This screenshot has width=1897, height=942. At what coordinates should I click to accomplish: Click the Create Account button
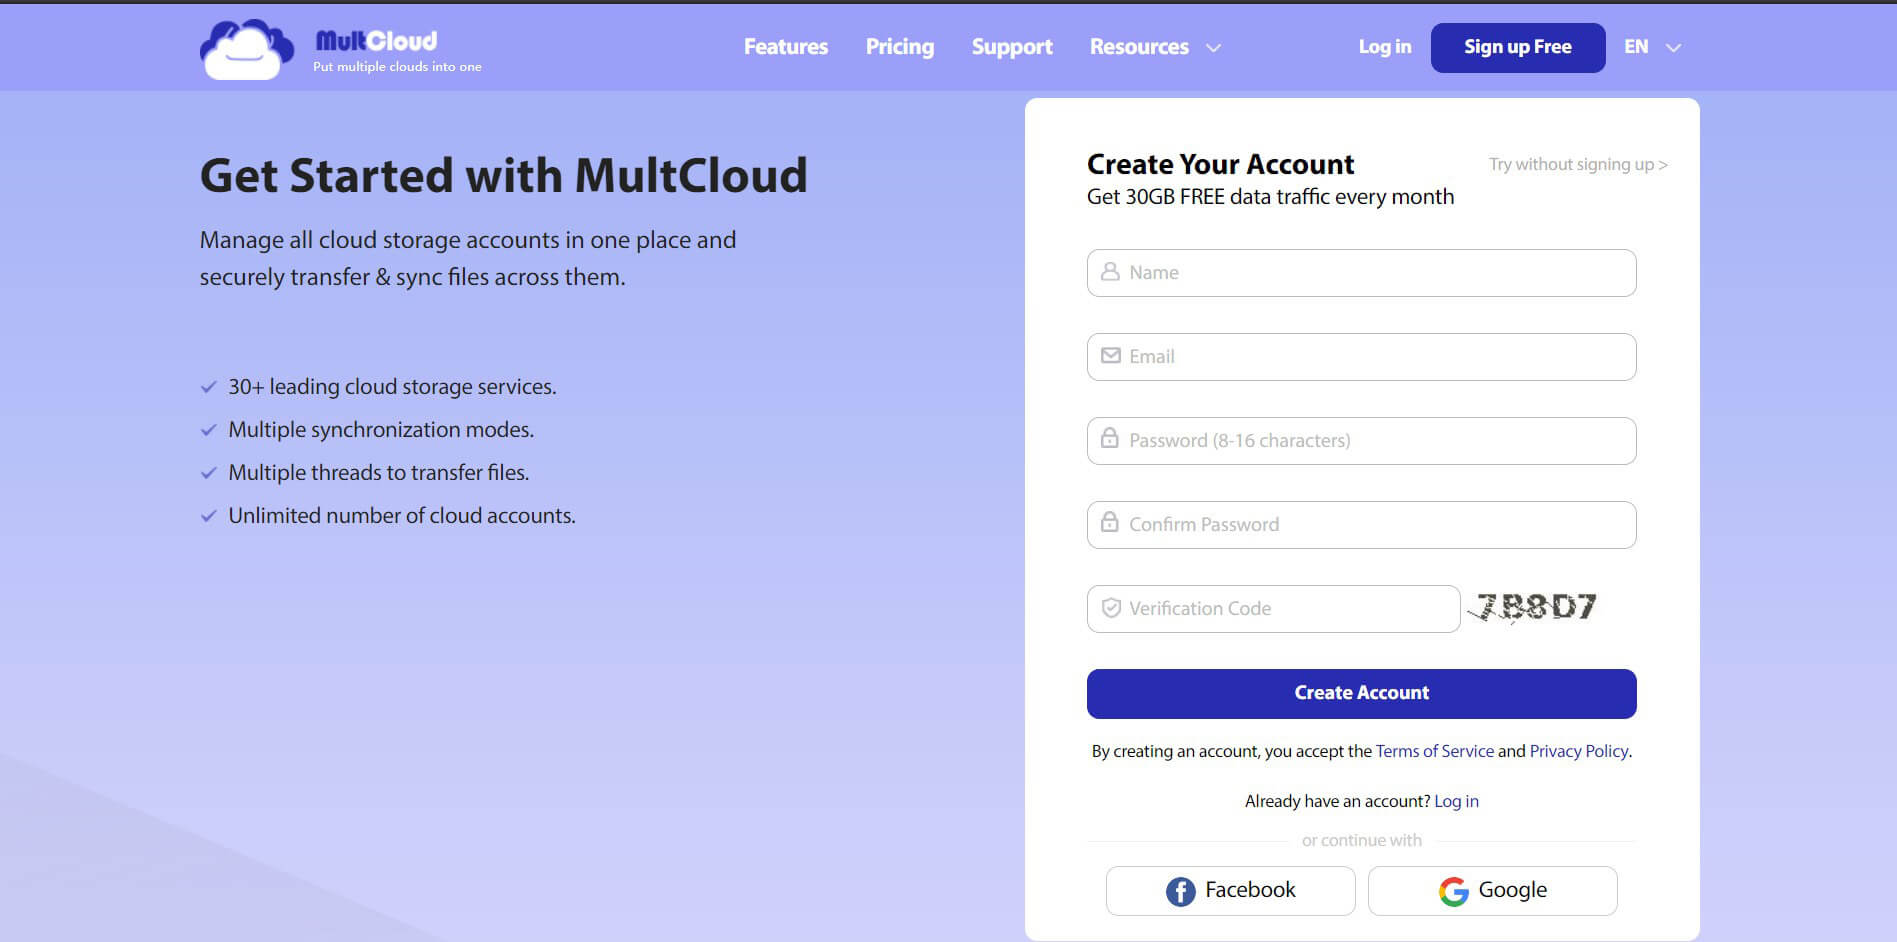tap(1361, 693)
